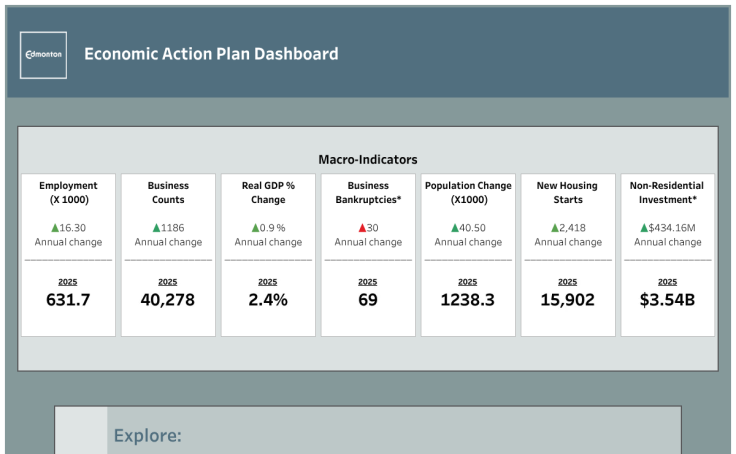Click Annual change under 16.30
The width and height of the screenshot is (736, 454).
[x=68, y=242]
